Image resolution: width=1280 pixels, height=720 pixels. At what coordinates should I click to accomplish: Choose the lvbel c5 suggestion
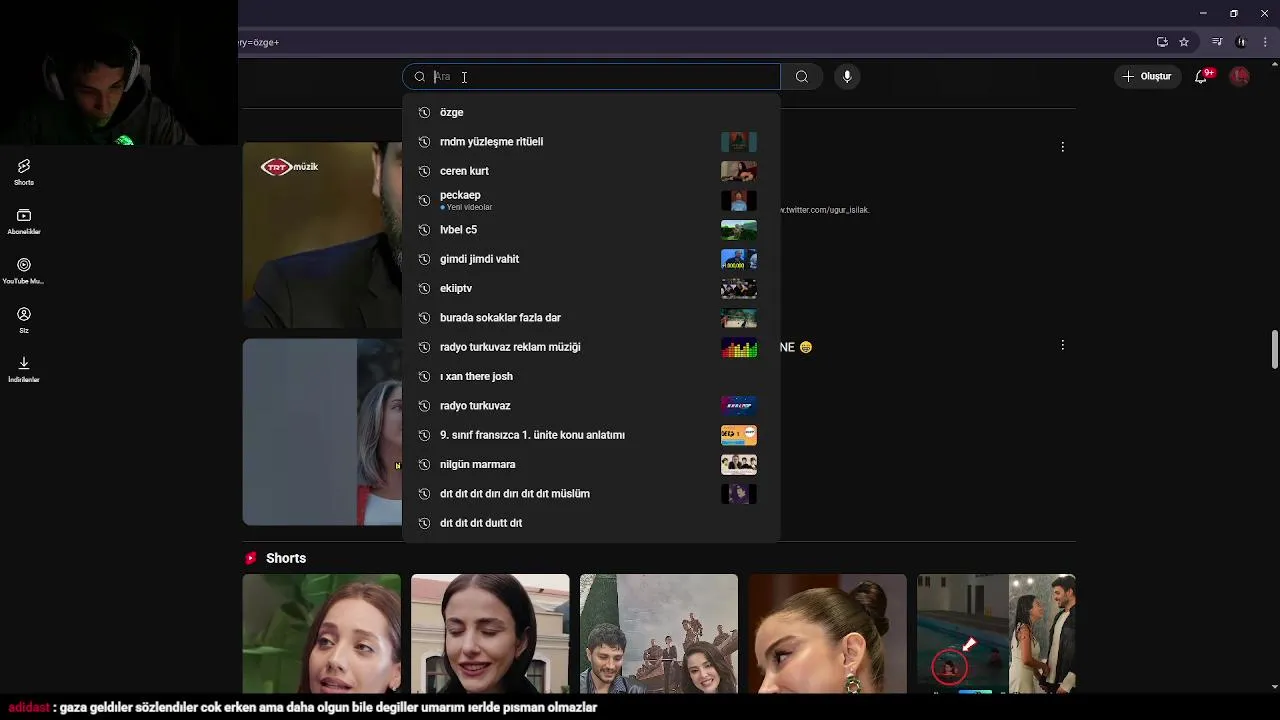point(591,230)
